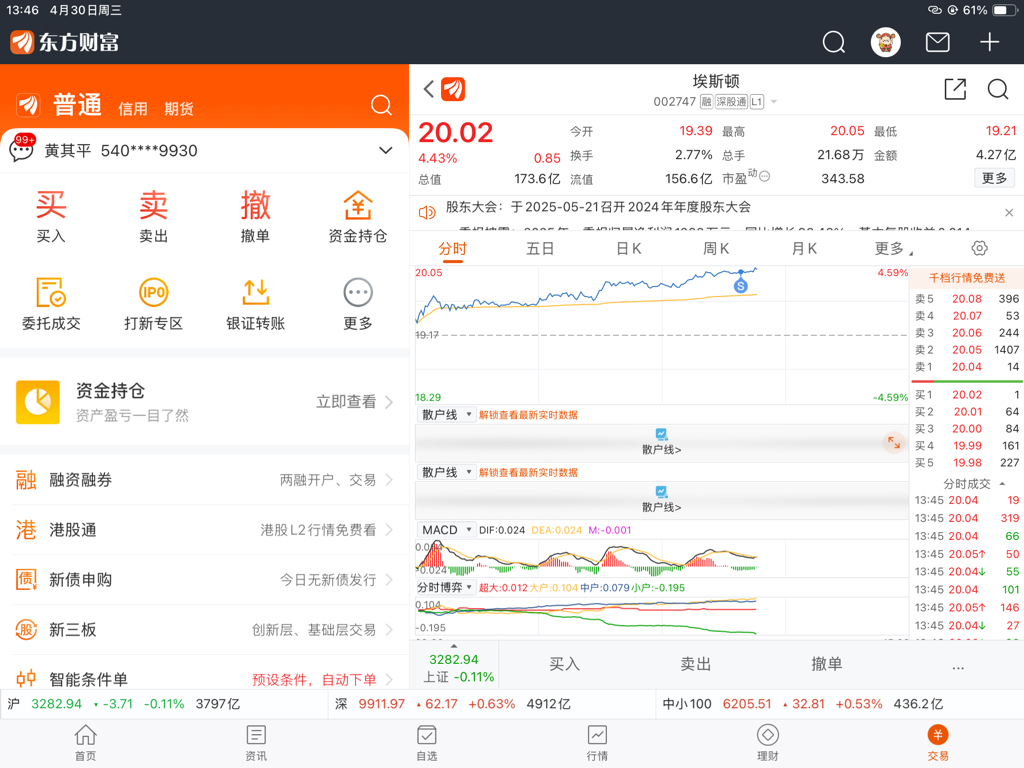Image resolution: width=1024 pixels, height=768 pixels.
Task: Open the mail messages icon
Action: [x=937, y=42]
